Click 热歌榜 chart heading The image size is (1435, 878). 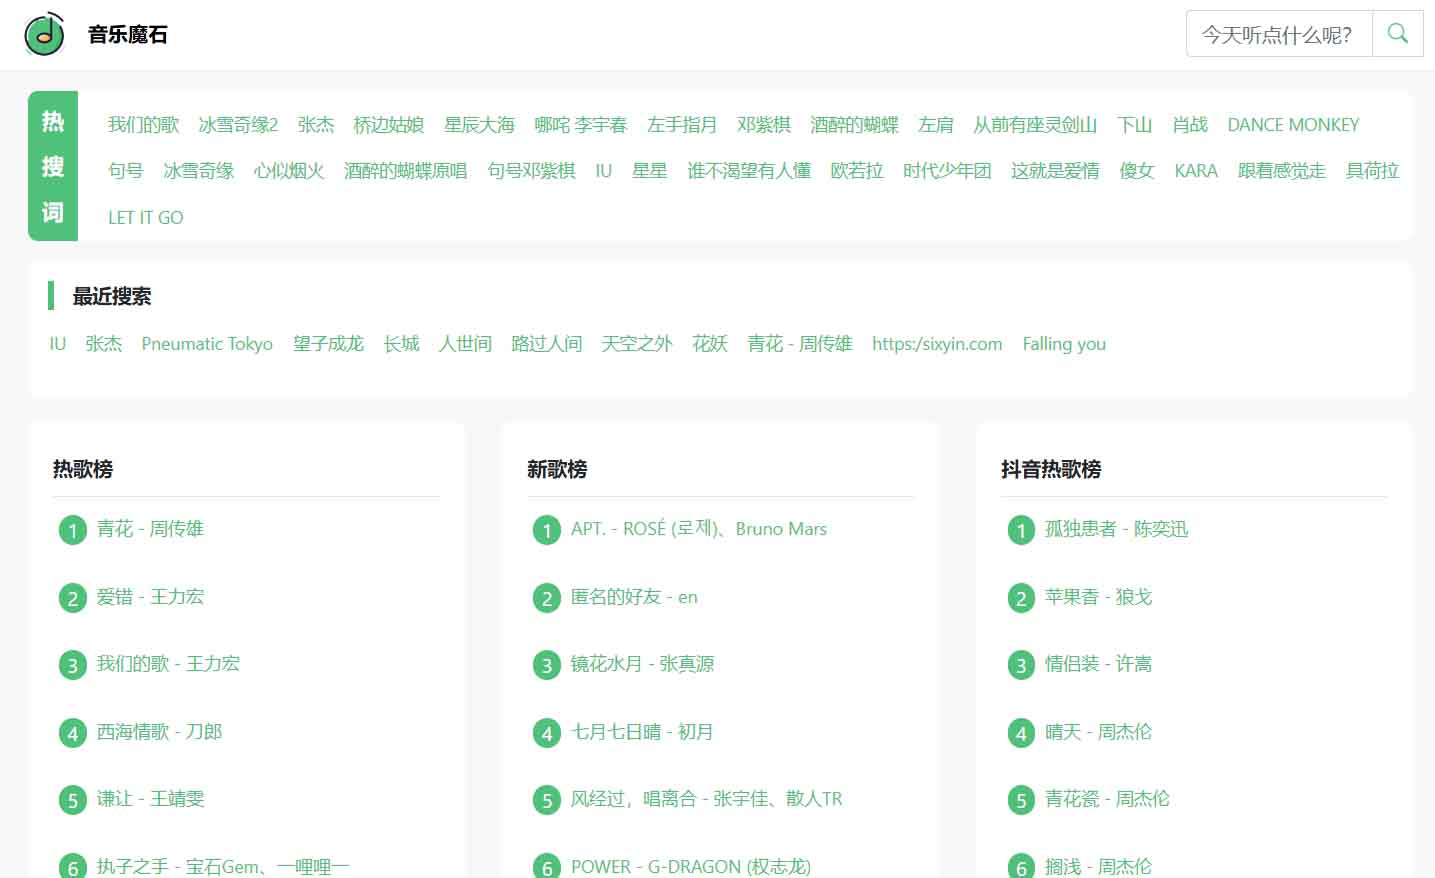(83, 469)
